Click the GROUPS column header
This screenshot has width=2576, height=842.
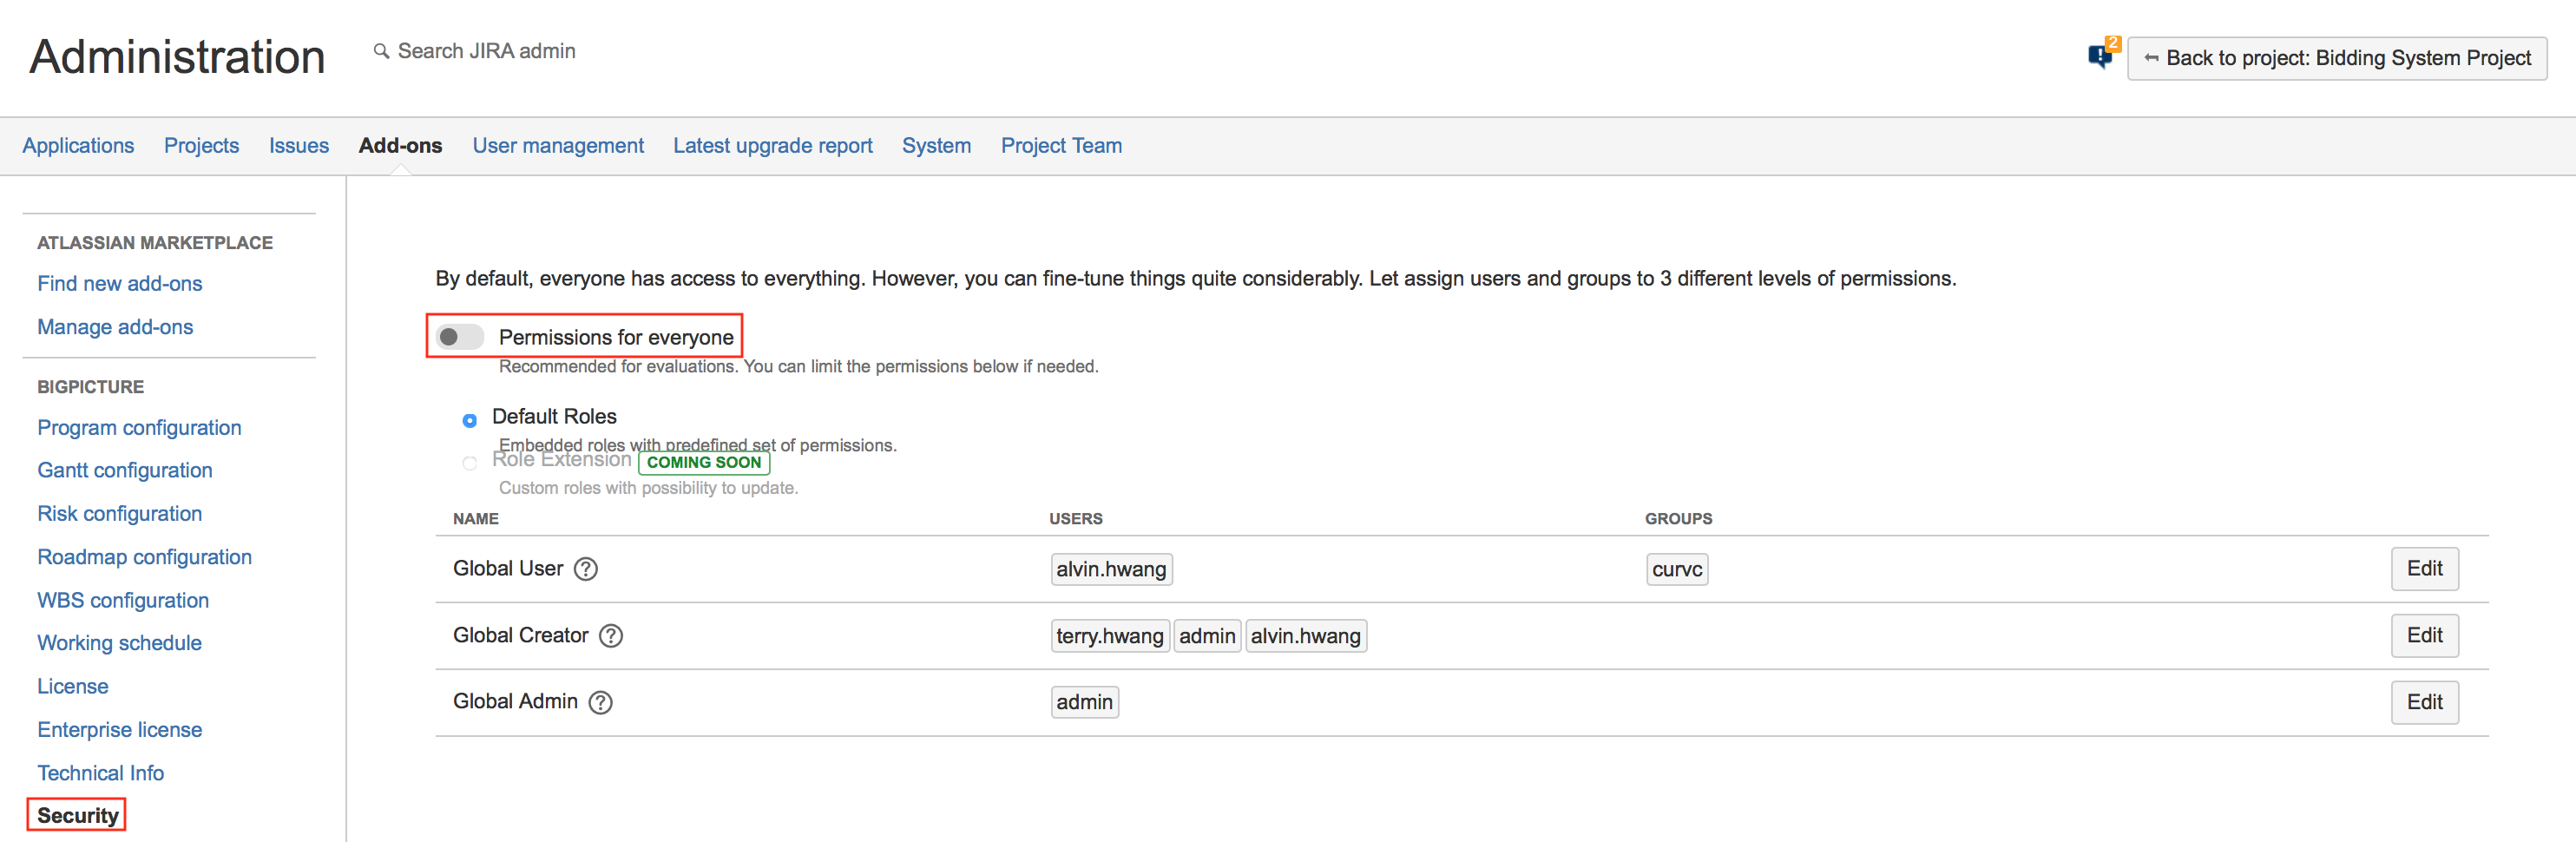tap(1679, 519)
